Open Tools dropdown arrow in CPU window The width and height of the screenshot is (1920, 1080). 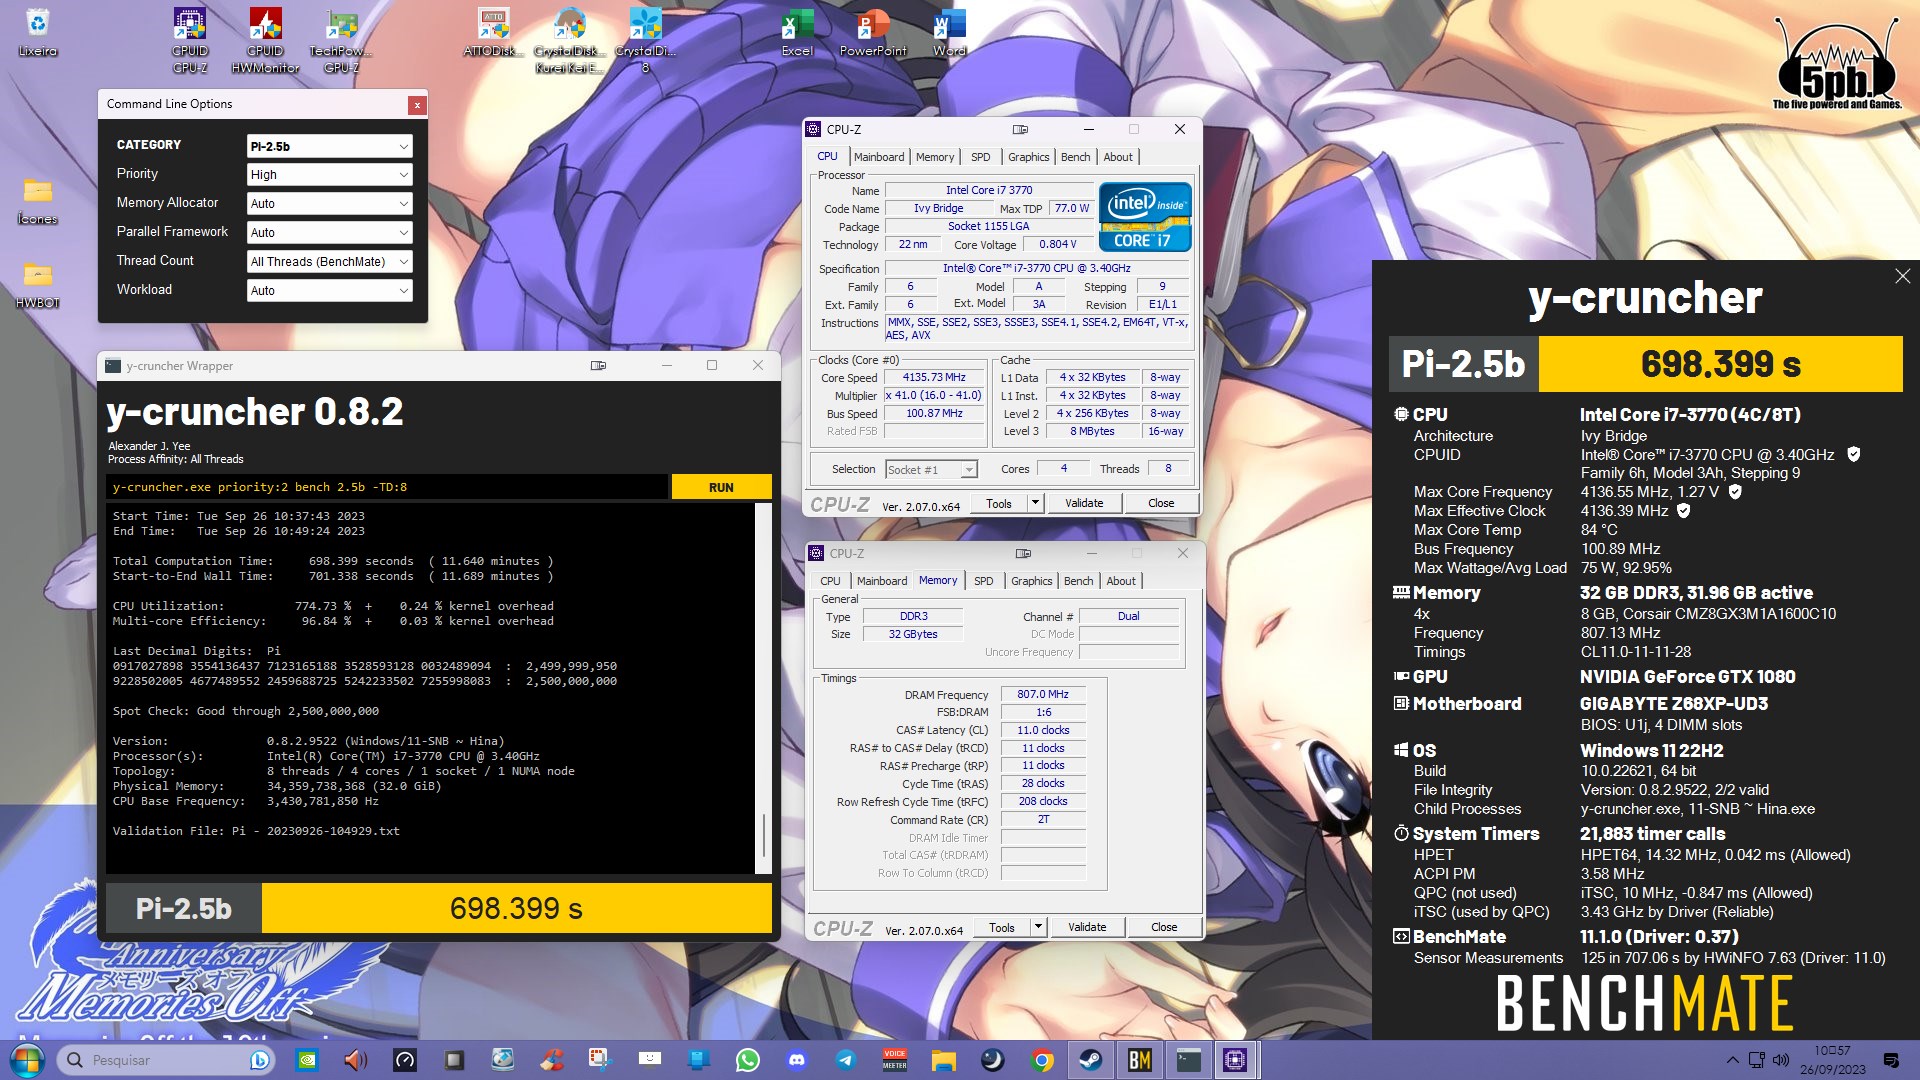tap(1035, 503)
